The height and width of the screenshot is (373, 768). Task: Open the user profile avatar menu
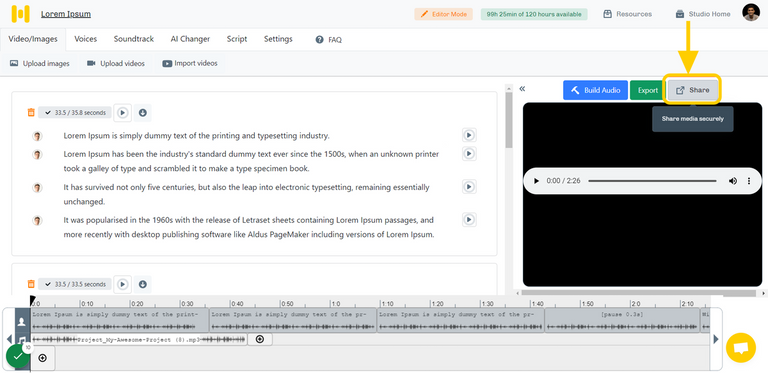click(751, 13)
